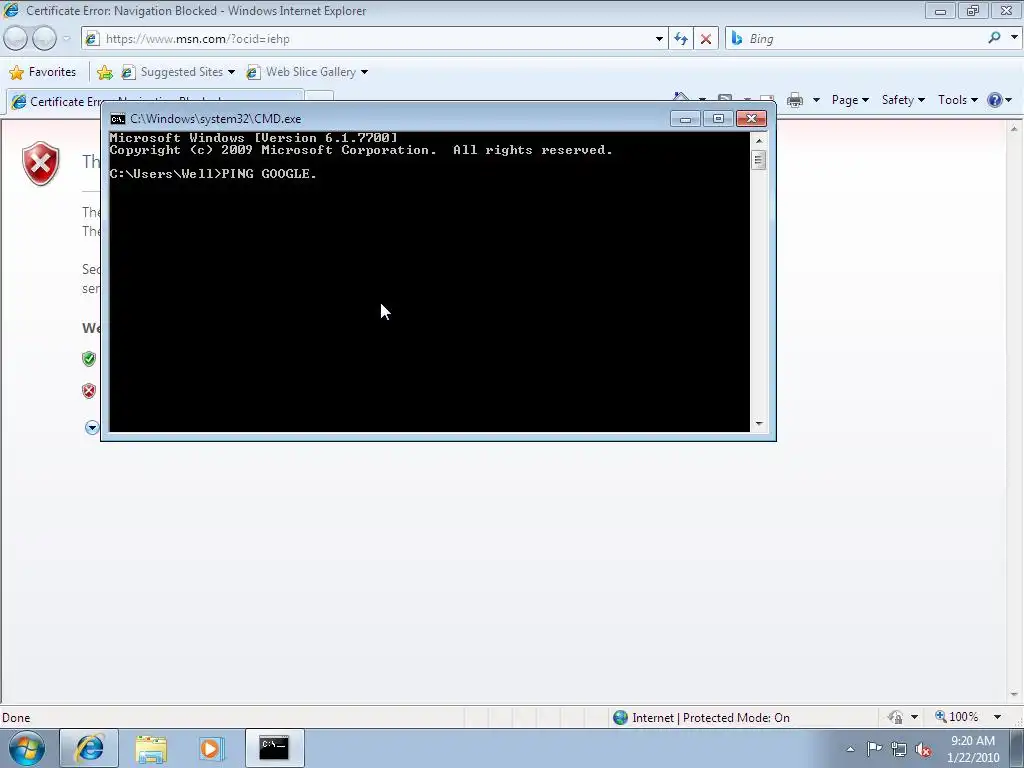The image size is (1024, 768).
Task: Click the blue Help icon
Action: [x=995, y=100]
